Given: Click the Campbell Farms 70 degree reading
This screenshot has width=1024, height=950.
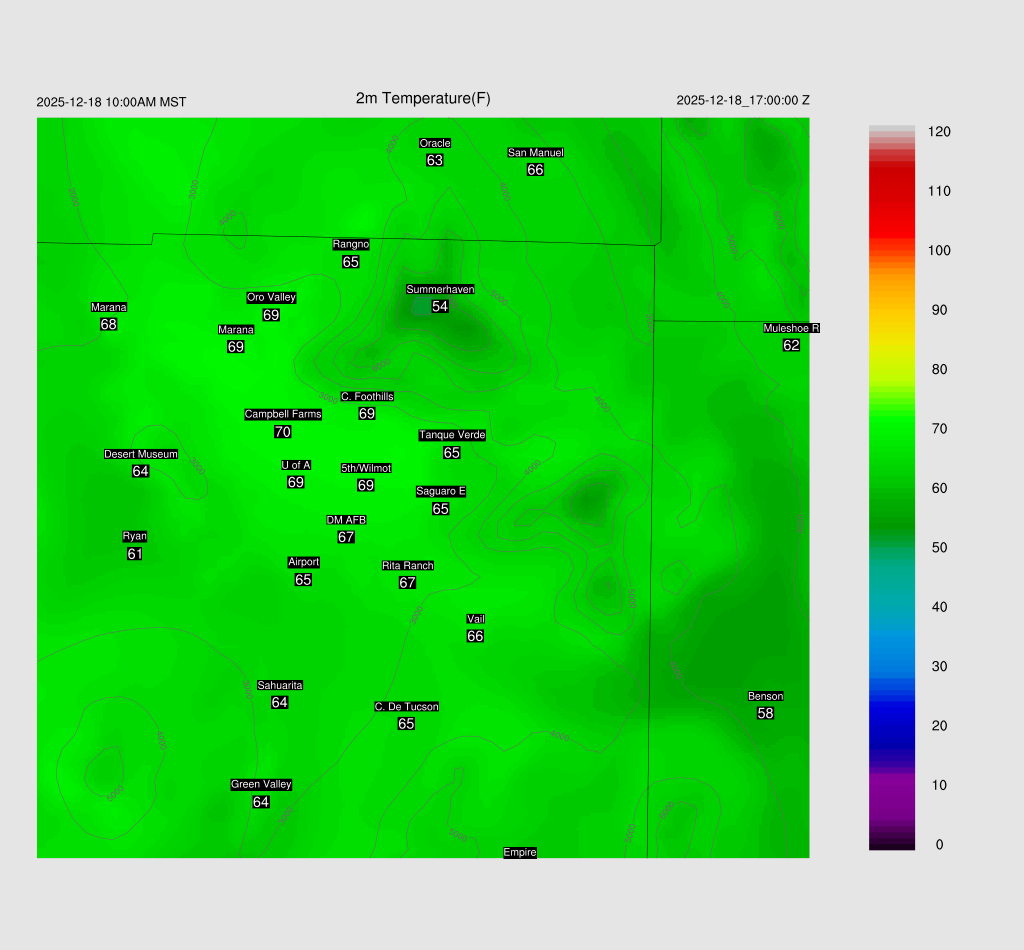Looking at the screenshot, I should (282, 432).
